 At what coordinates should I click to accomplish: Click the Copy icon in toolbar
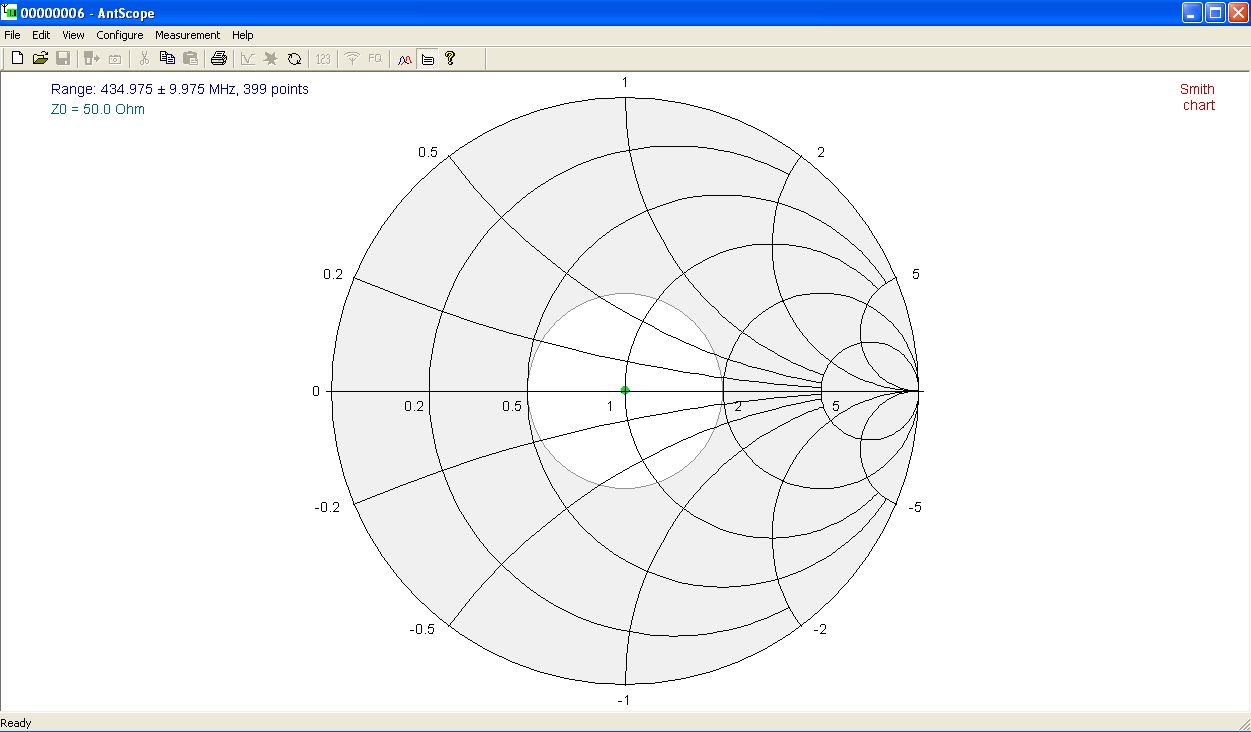(167, 59)
